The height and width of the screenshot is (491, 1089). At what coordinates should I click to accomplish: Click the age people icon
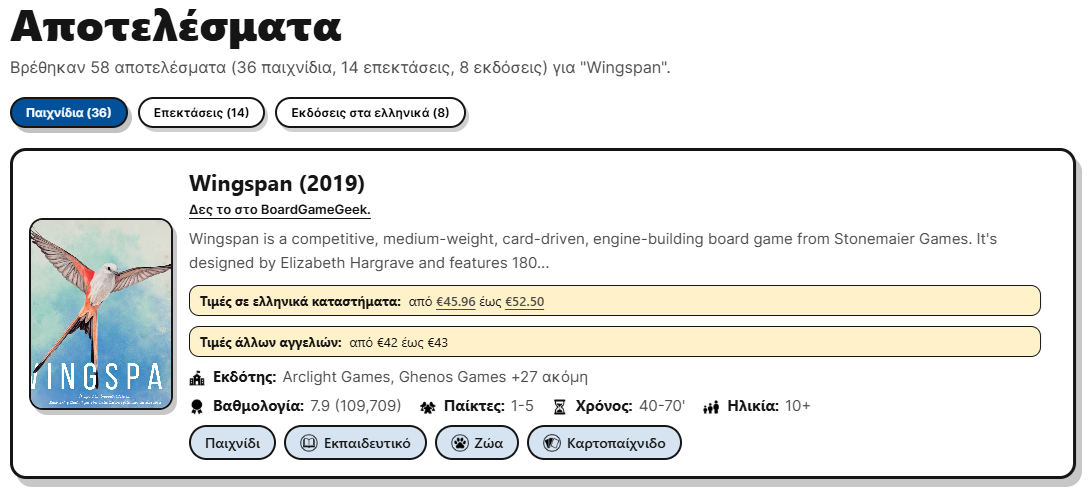pos(711,406)
